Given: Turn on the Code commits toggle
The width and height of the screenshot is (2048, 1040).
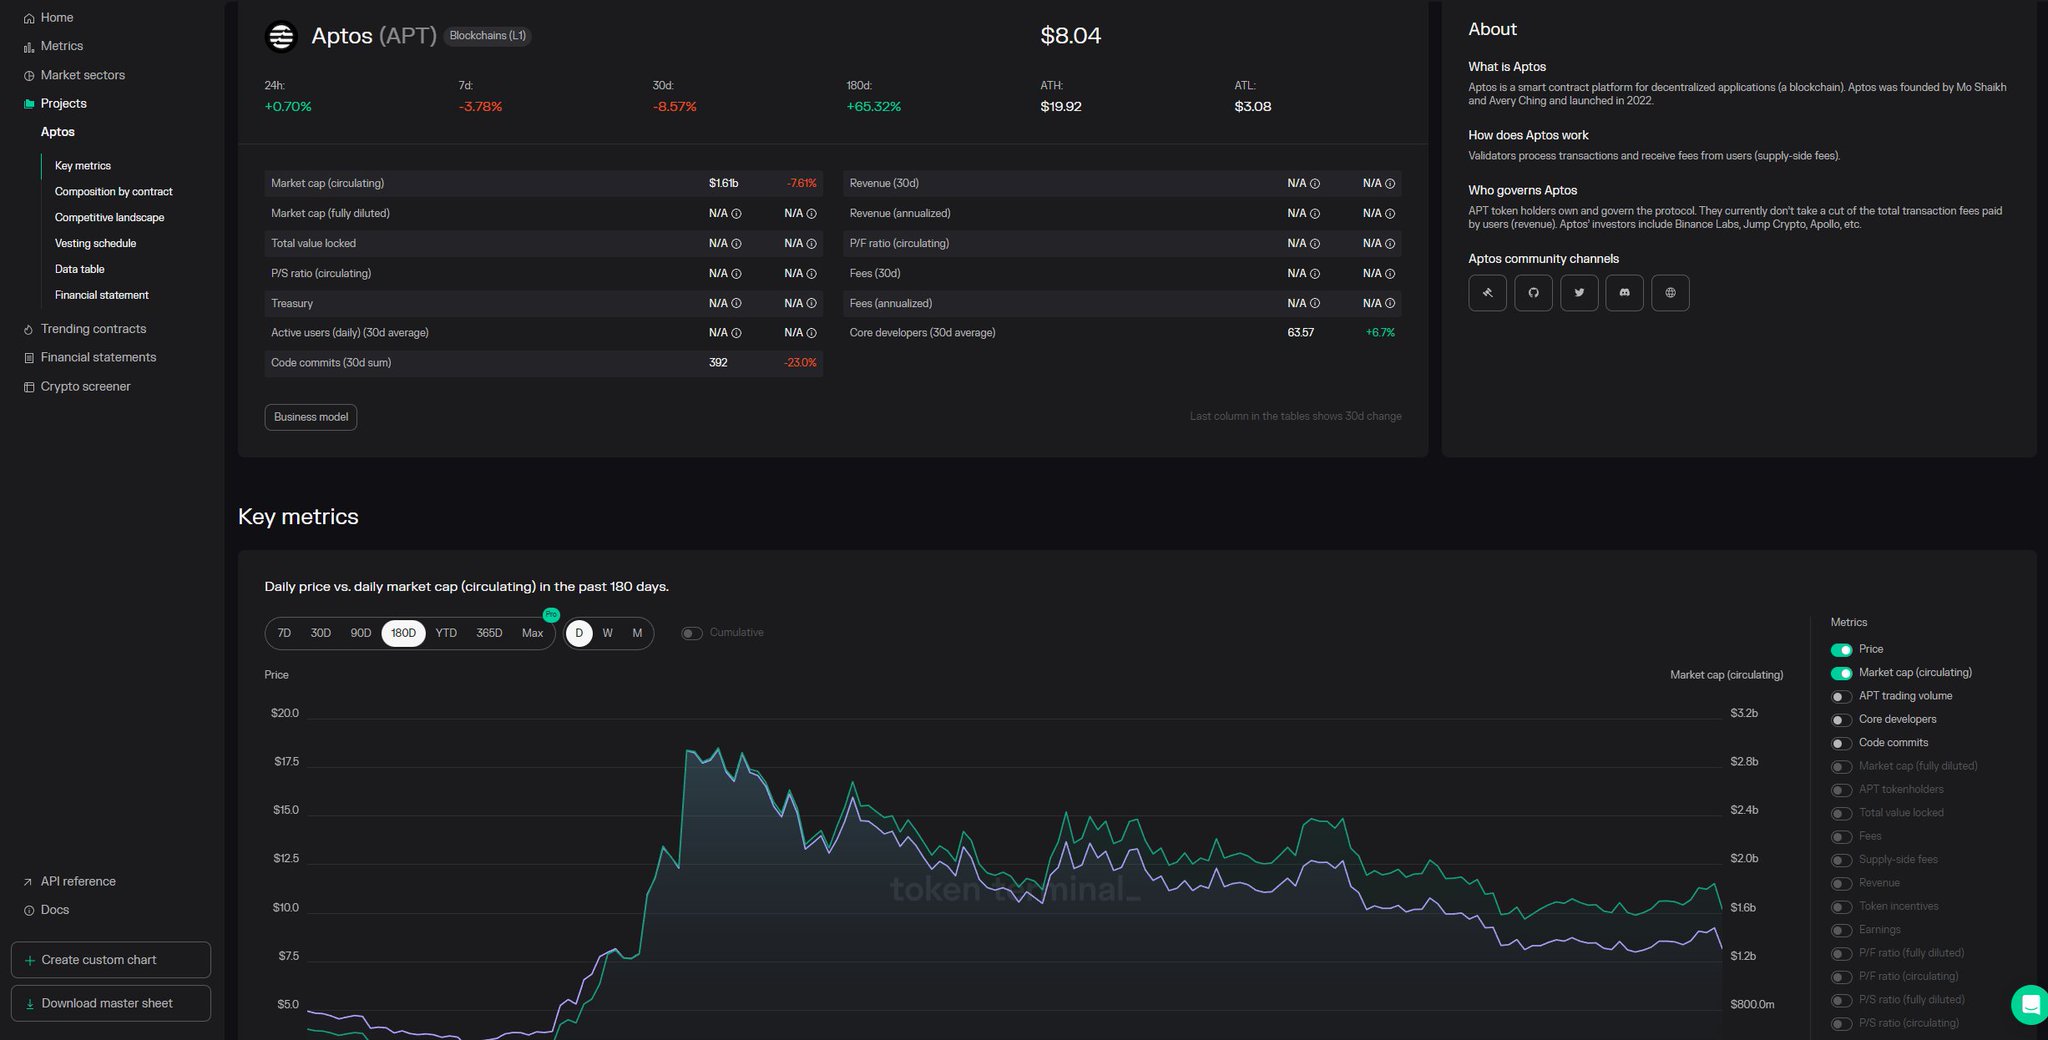Looking at the screenshot, I should (1841, 743).
